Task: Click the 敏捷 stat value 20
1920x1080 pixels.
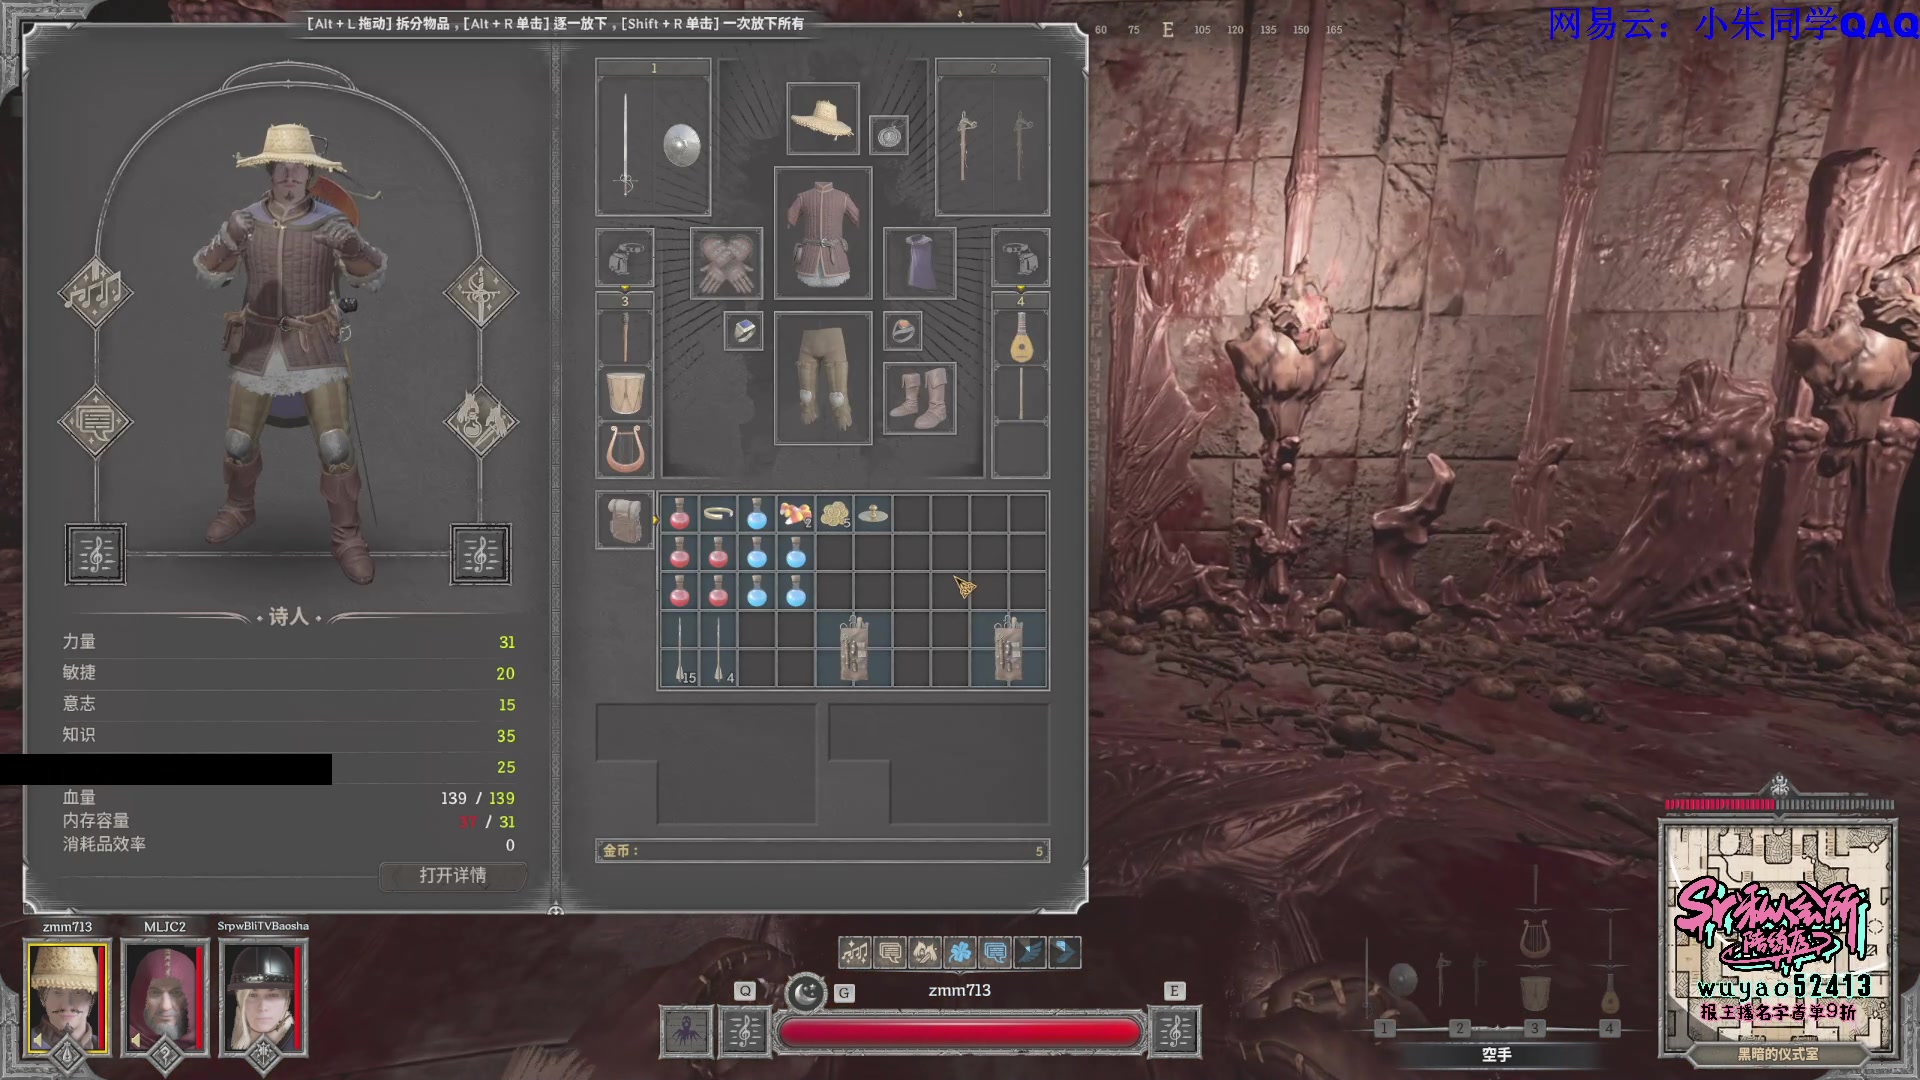Action: [505, 674]
